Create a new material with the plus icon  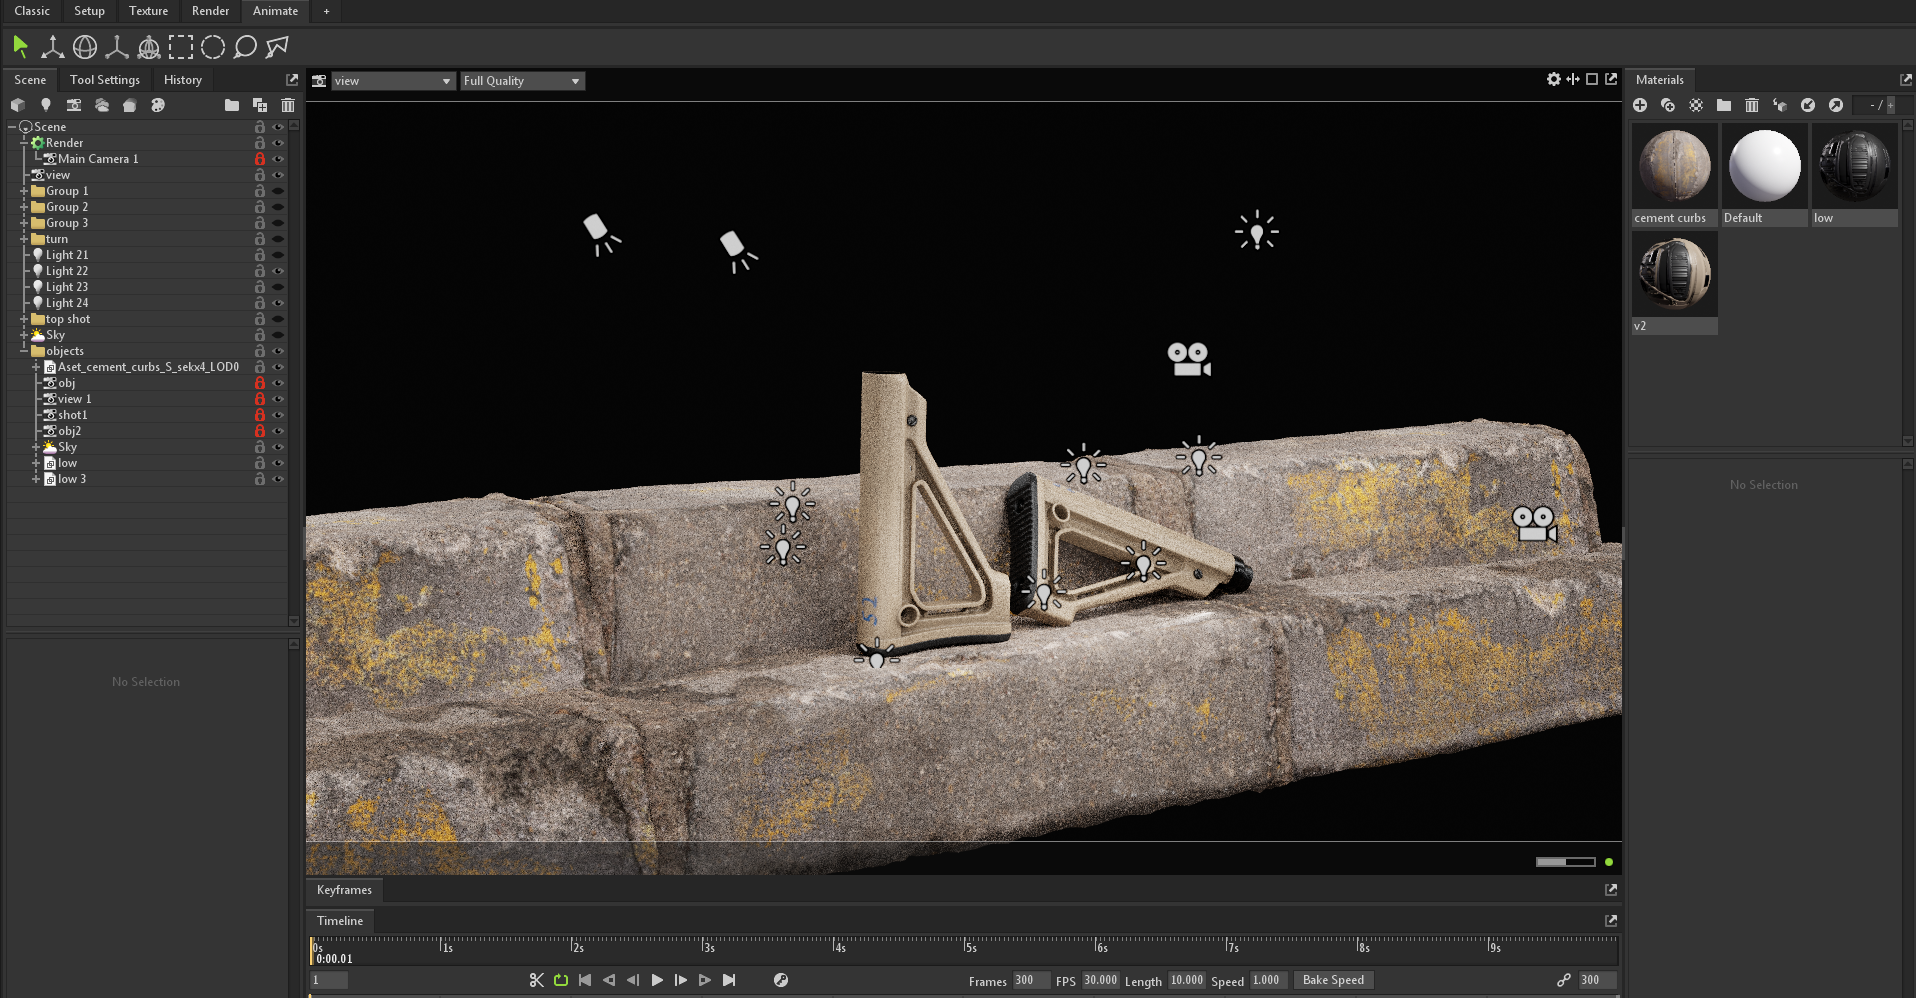1640,105
